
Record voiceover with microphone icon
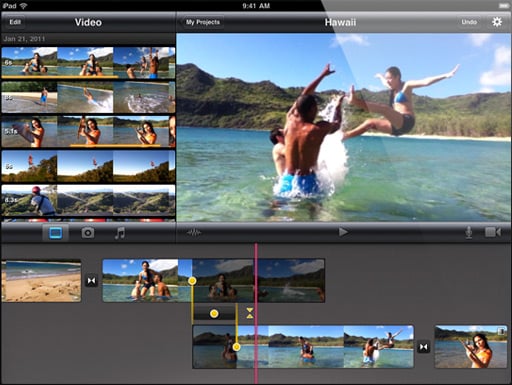(x=469, y=232)
